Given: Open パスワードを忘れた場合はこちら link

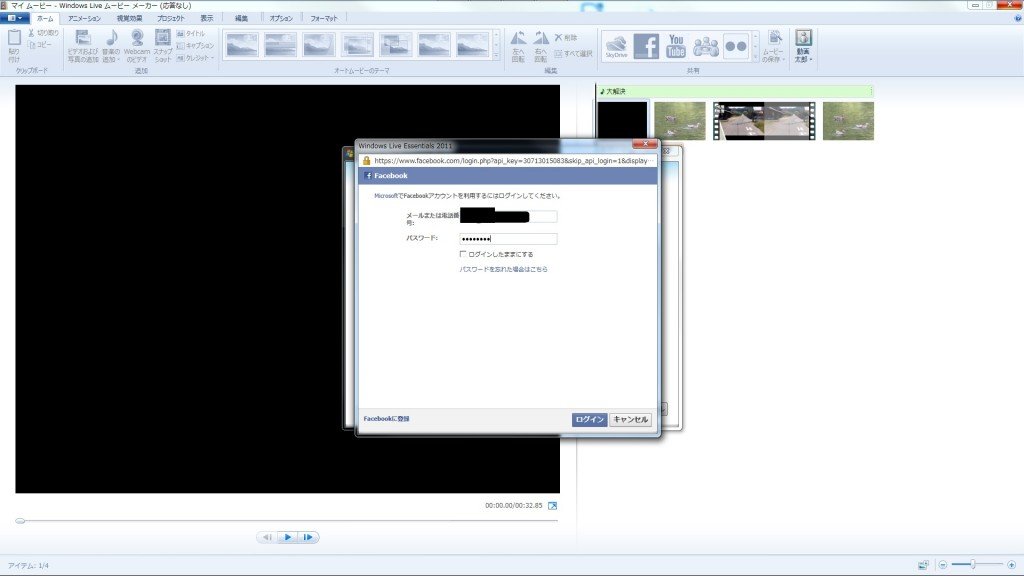Looking at the screenshot, I should coord(504,269).
